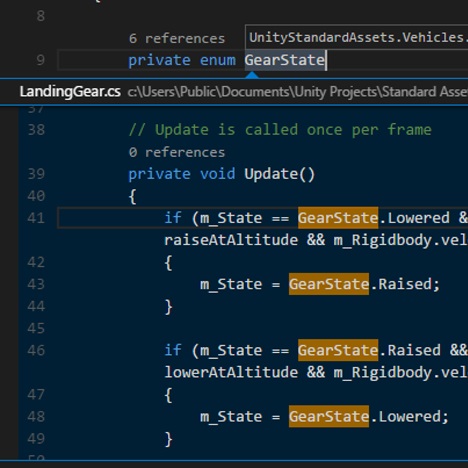The width and height of the screenshot is (468, 468).
Task: Click the "enum" keyword on line 9
Action: [x=218, y=60]
